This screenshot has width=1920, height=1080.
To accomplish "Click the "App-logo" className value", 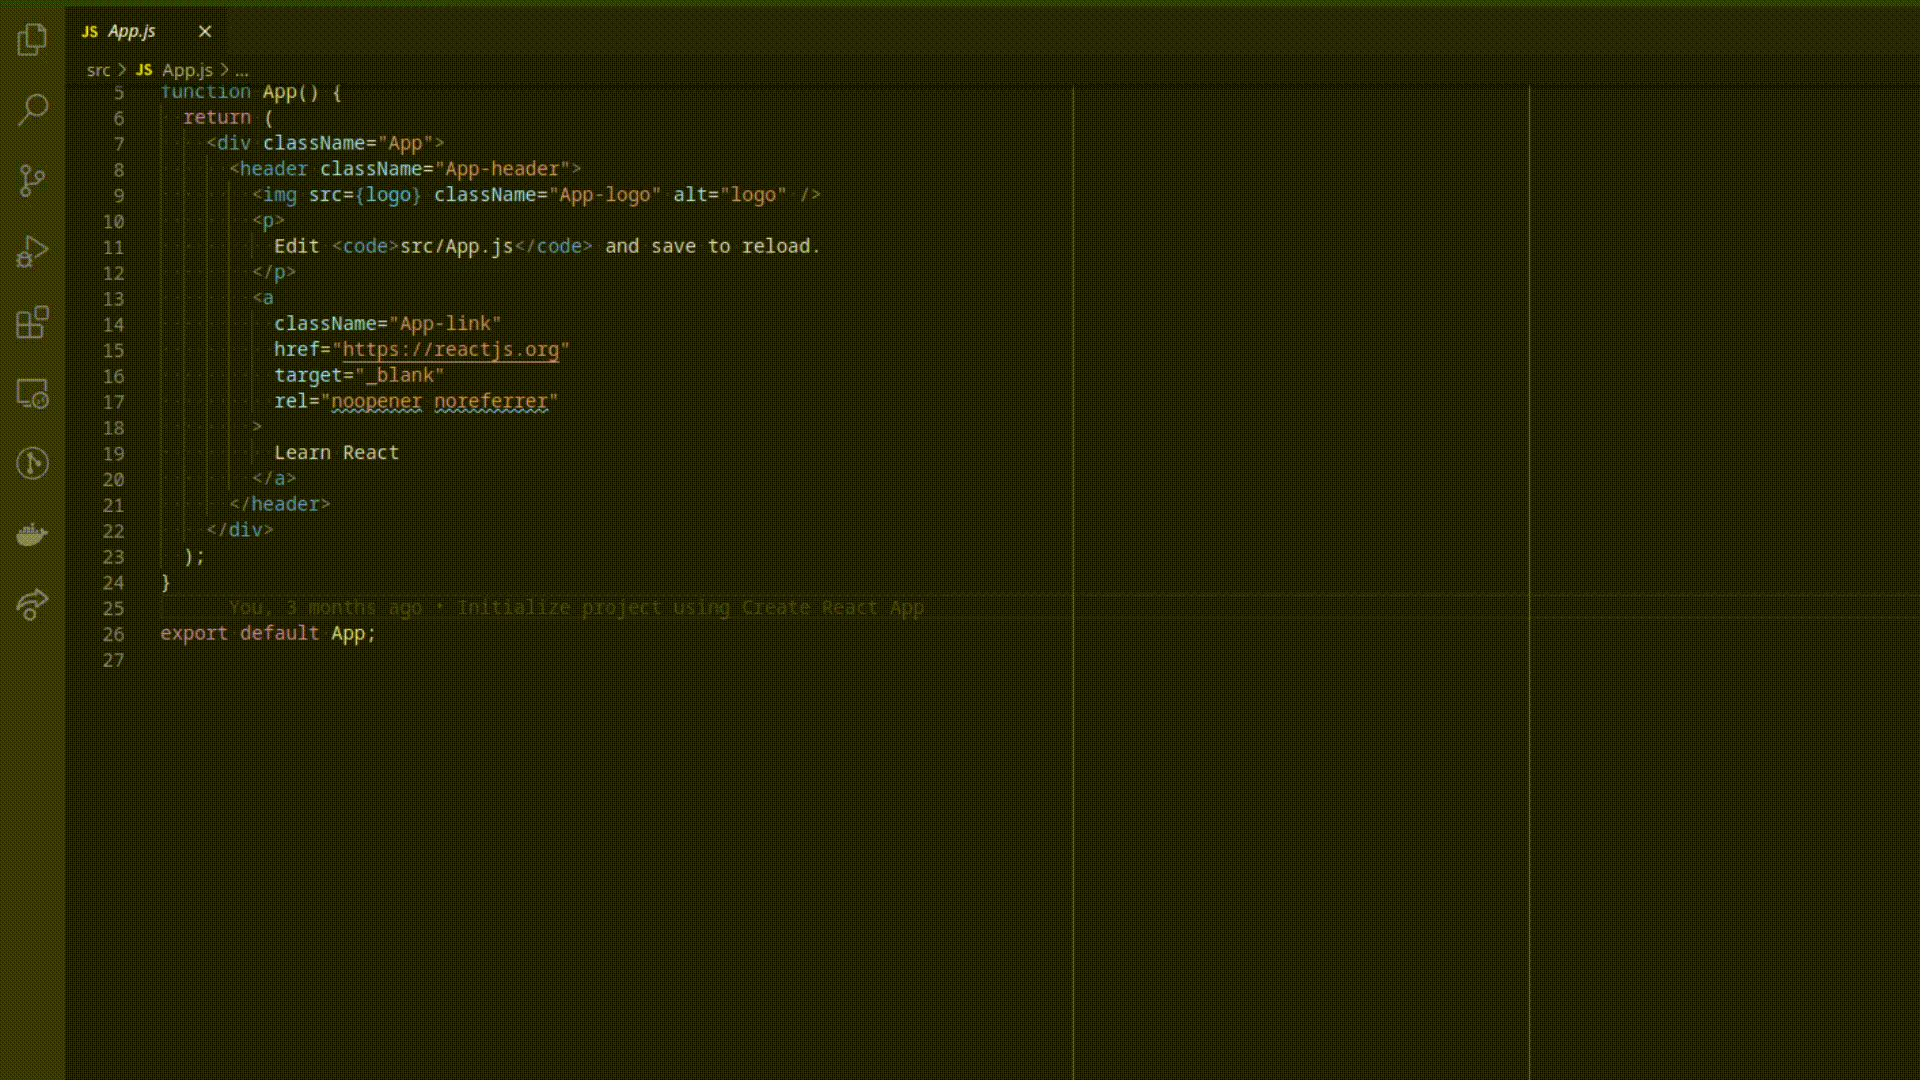I will (x=604, y=195).
